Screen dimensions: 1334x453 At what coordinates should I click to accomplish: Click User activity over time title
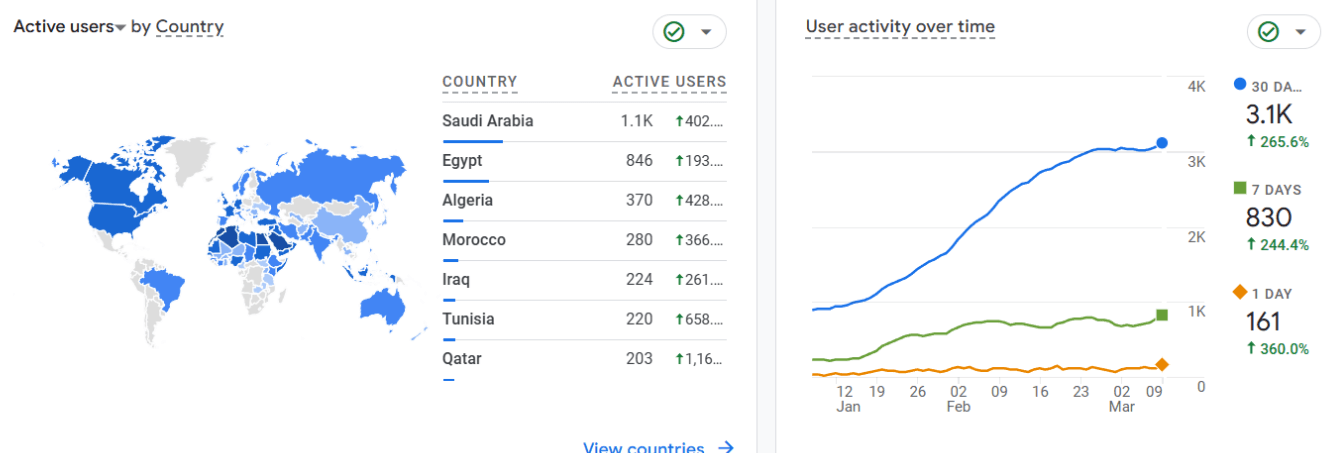coord(900,27)
